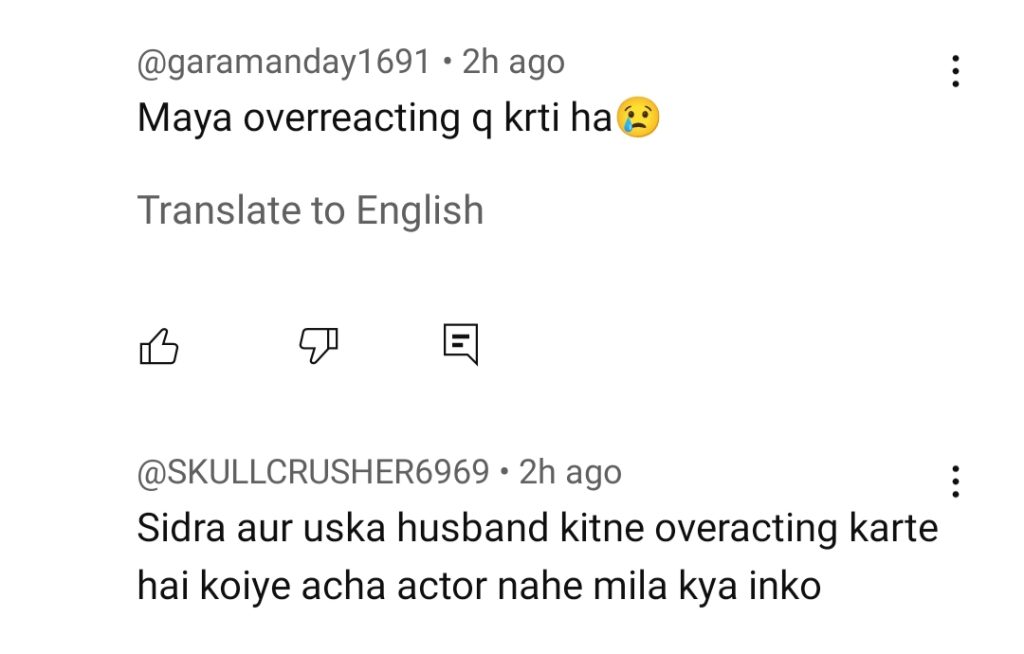
Task: Click the crying face emoji
Action: pos(638,119)
